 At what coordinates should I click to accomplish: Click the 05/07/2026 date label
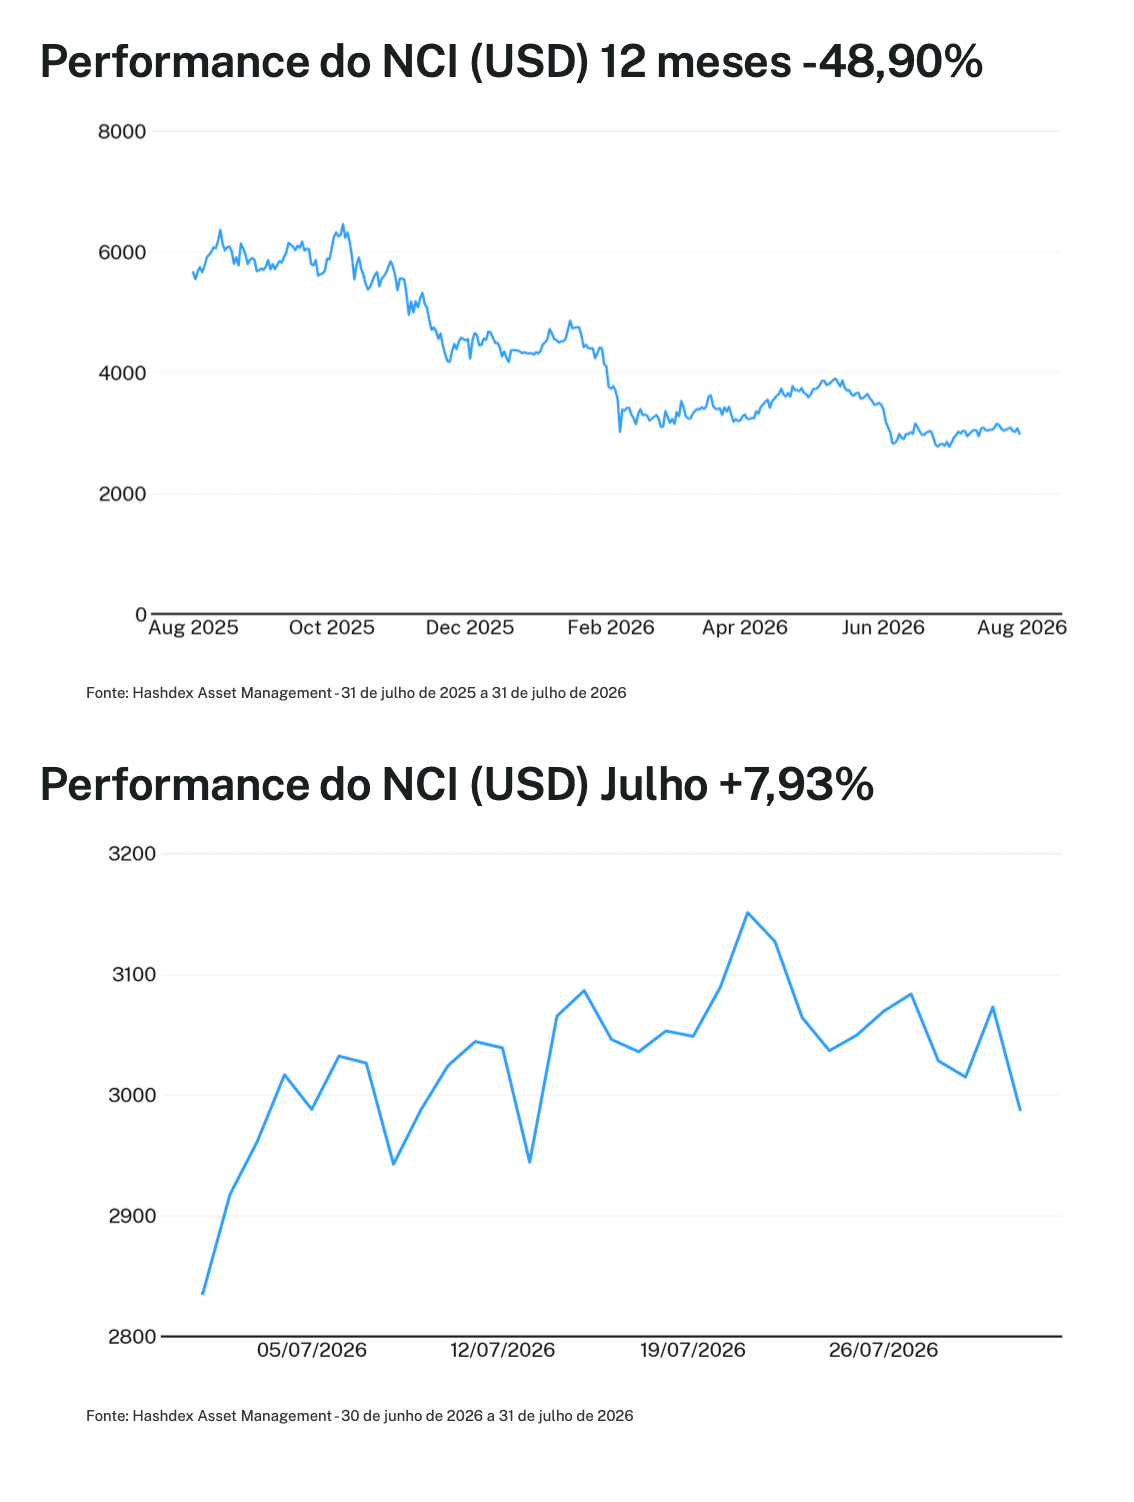tap(312, 1350)
